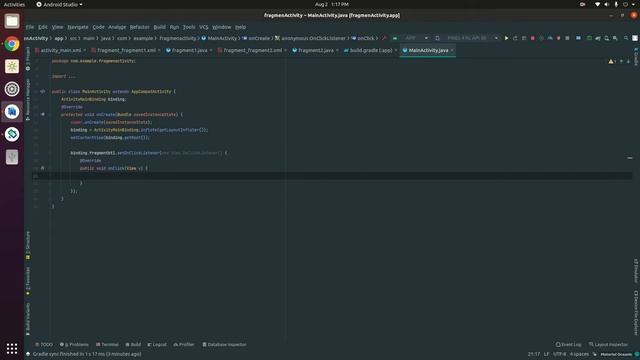This screenshot has height=360, width=640.
Task: Open the Device File Explorer panel
Action: [636, 313]
